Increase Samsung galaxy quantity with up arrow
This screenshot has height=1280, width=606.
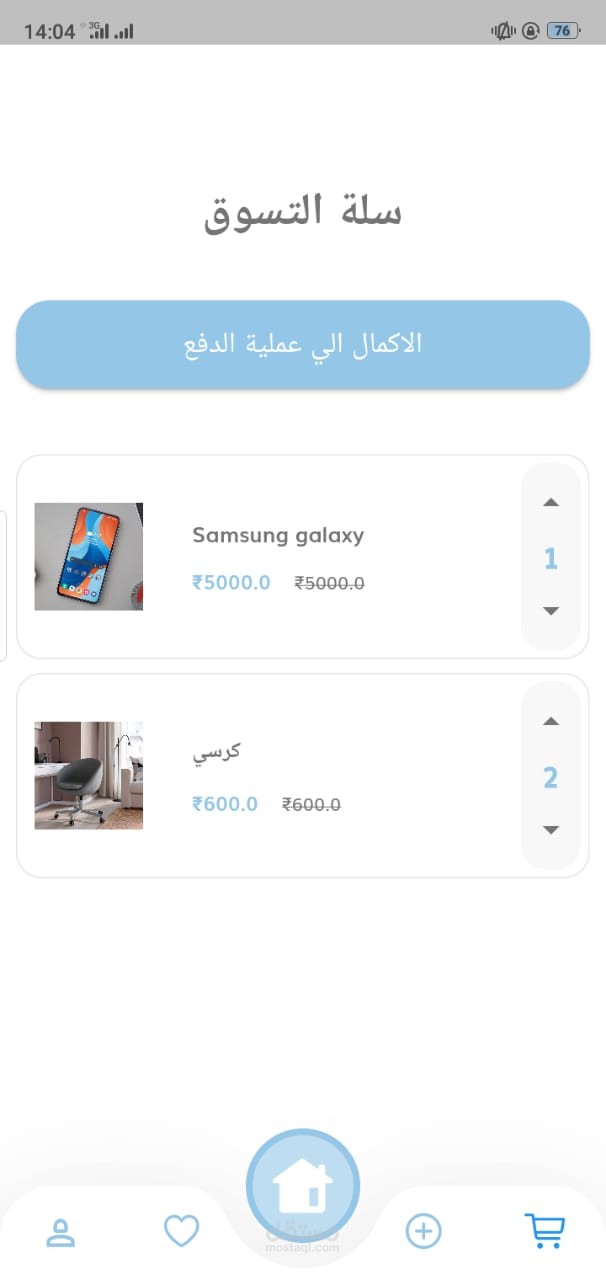tap(551, 503)
